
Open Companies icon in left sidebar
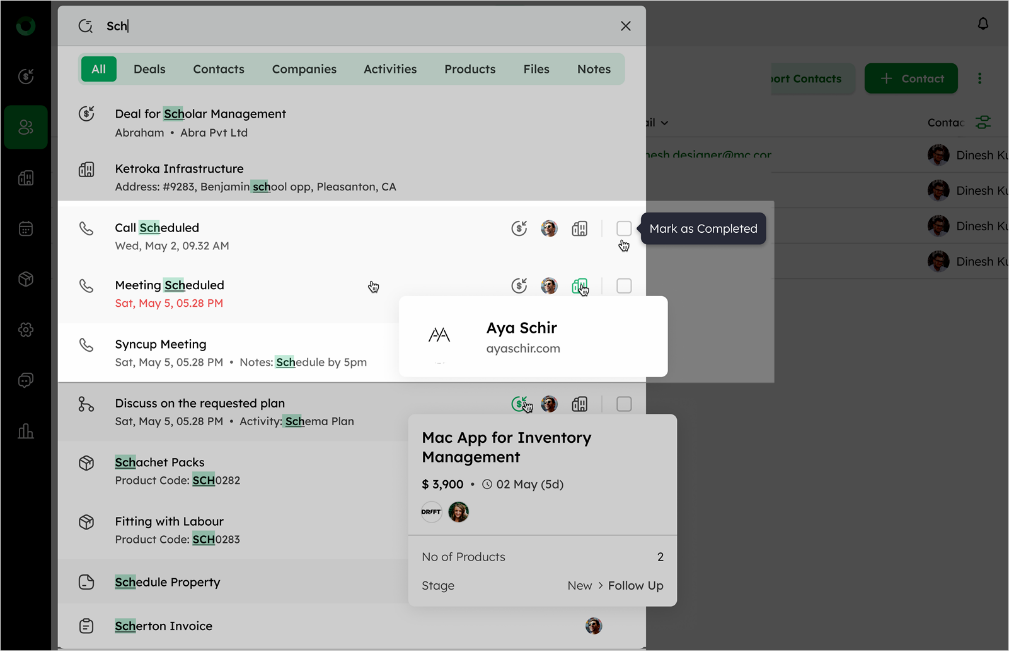point(26,178)
